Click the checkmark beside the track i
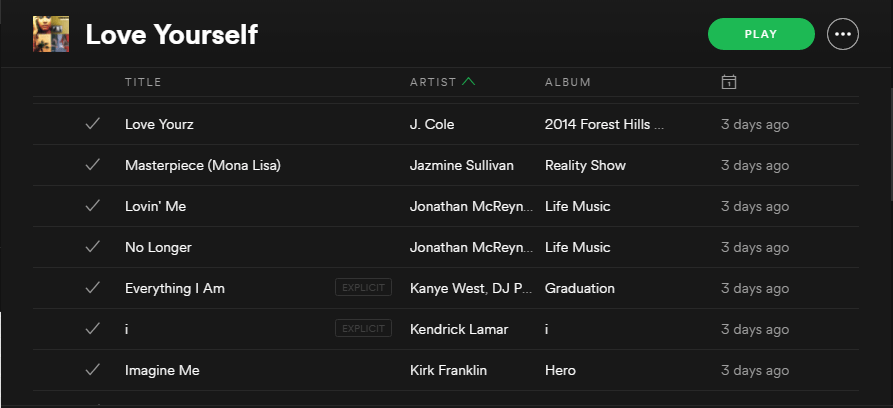 (x=93, y=329)
